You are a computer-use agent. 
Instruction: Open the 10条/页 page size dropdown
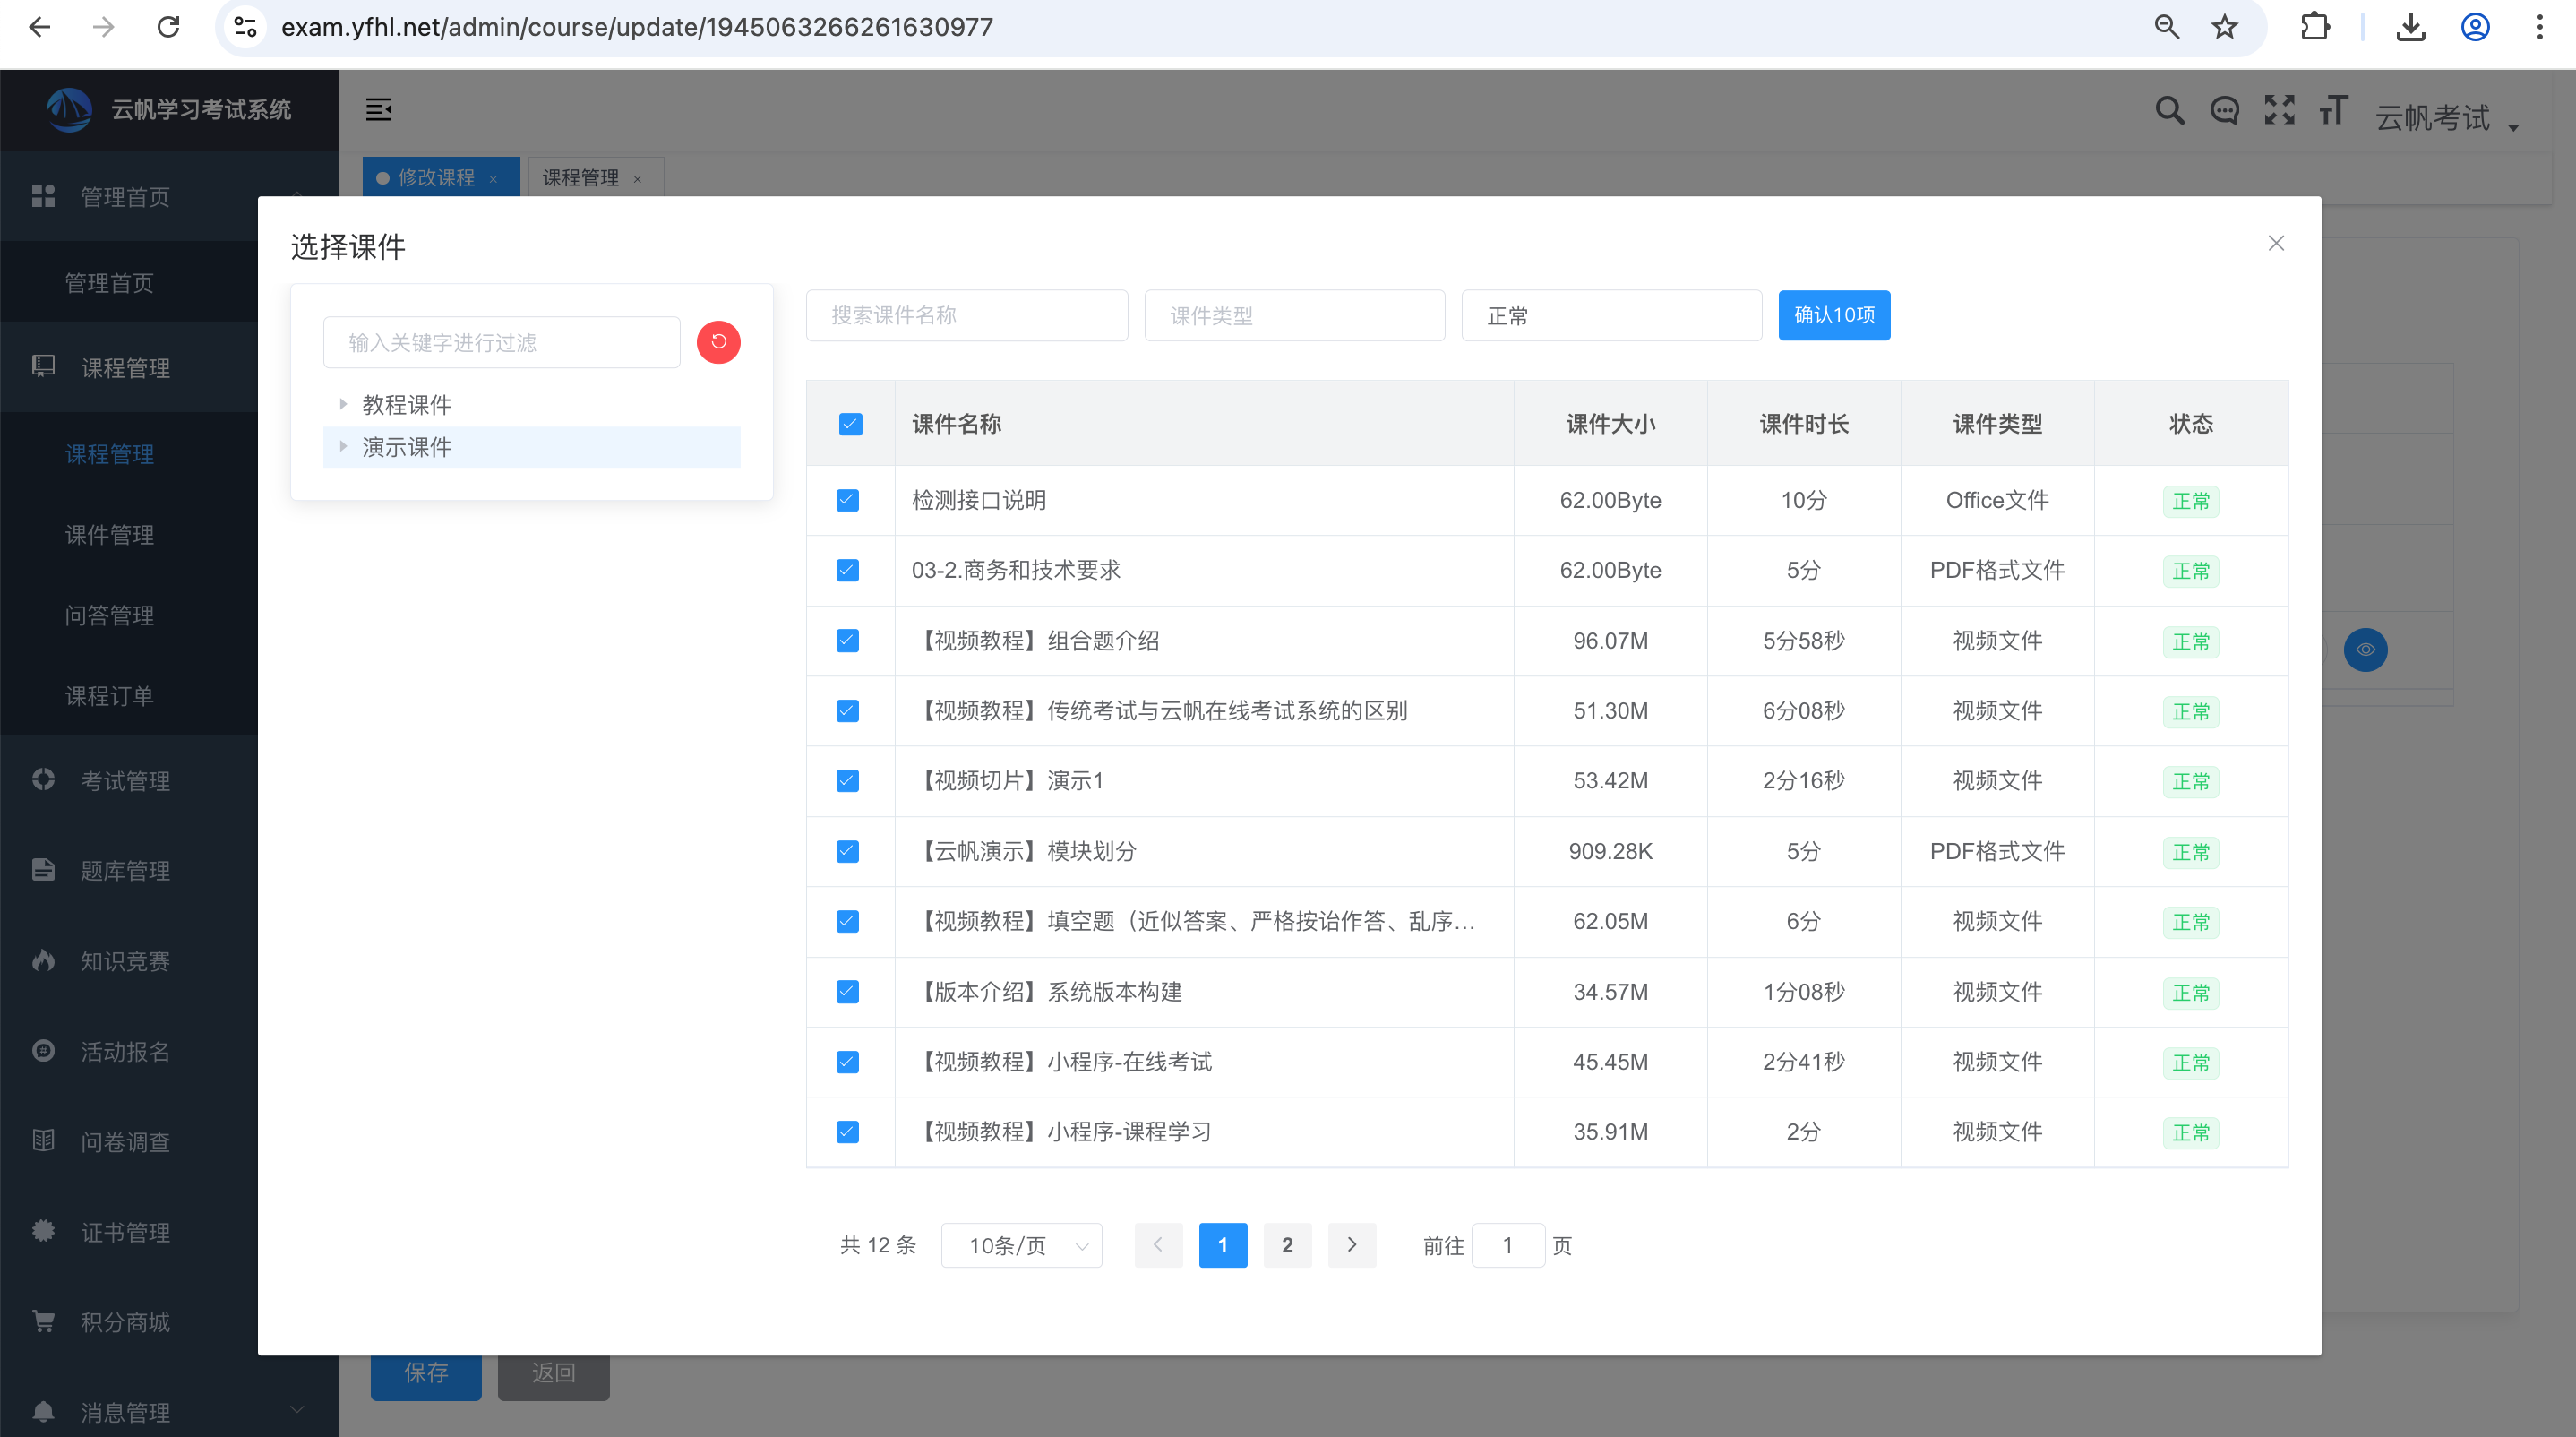[x=1021, y=1245]
